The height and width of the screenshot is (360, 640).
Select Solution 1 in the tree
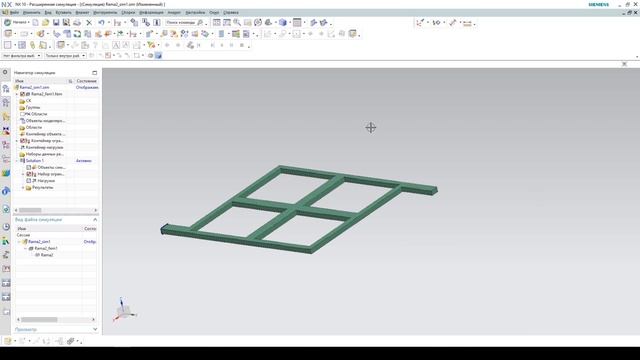[35, 160]
